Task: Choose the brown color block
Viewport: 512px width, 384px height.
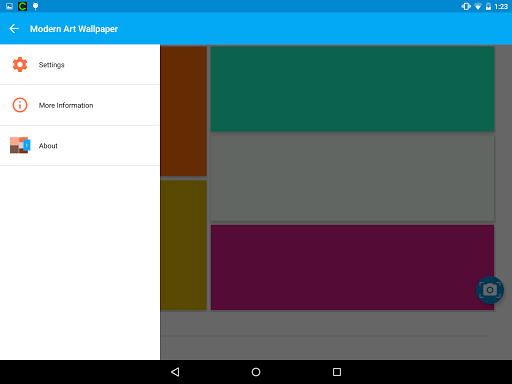Action: coord(184,111)
